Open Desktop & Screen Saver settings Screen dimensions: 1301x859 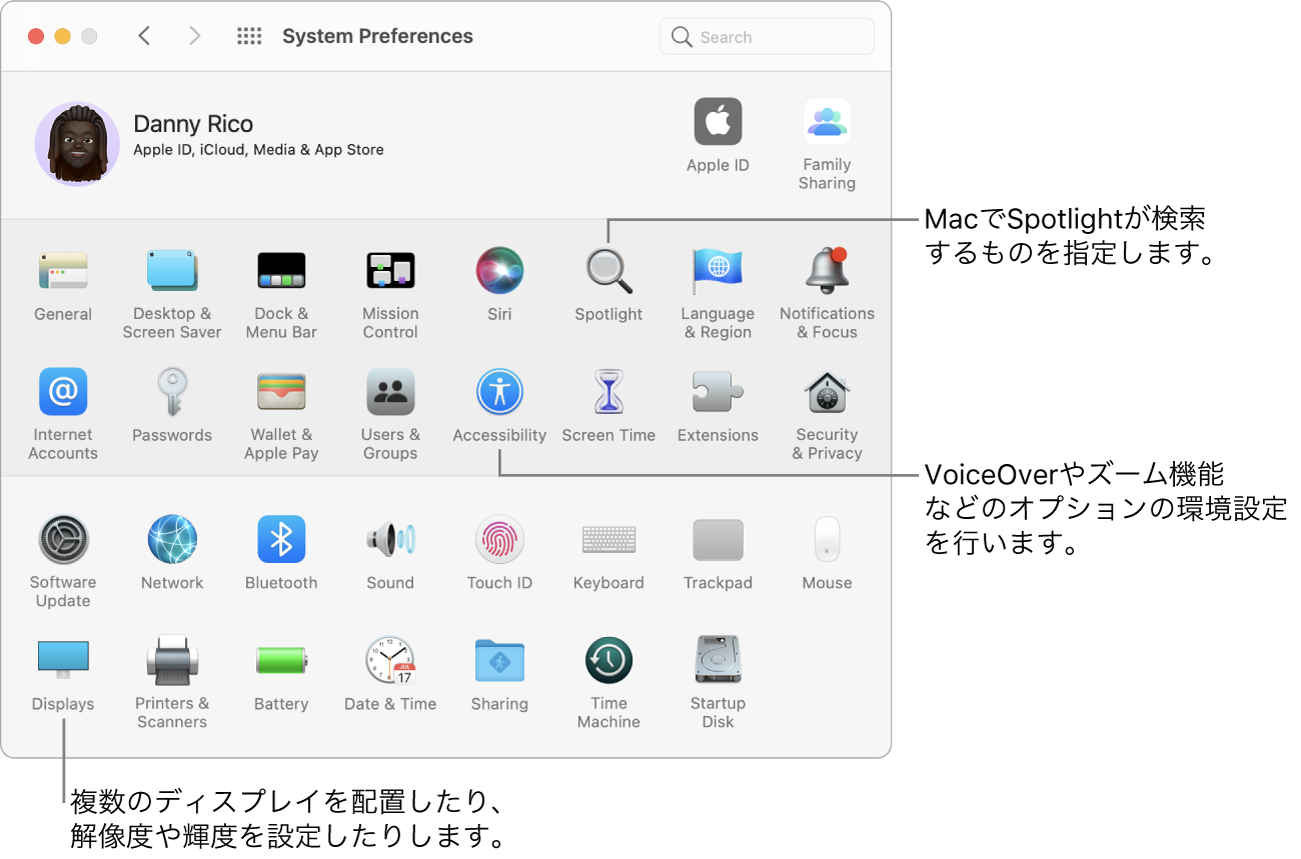click(172, 270)
